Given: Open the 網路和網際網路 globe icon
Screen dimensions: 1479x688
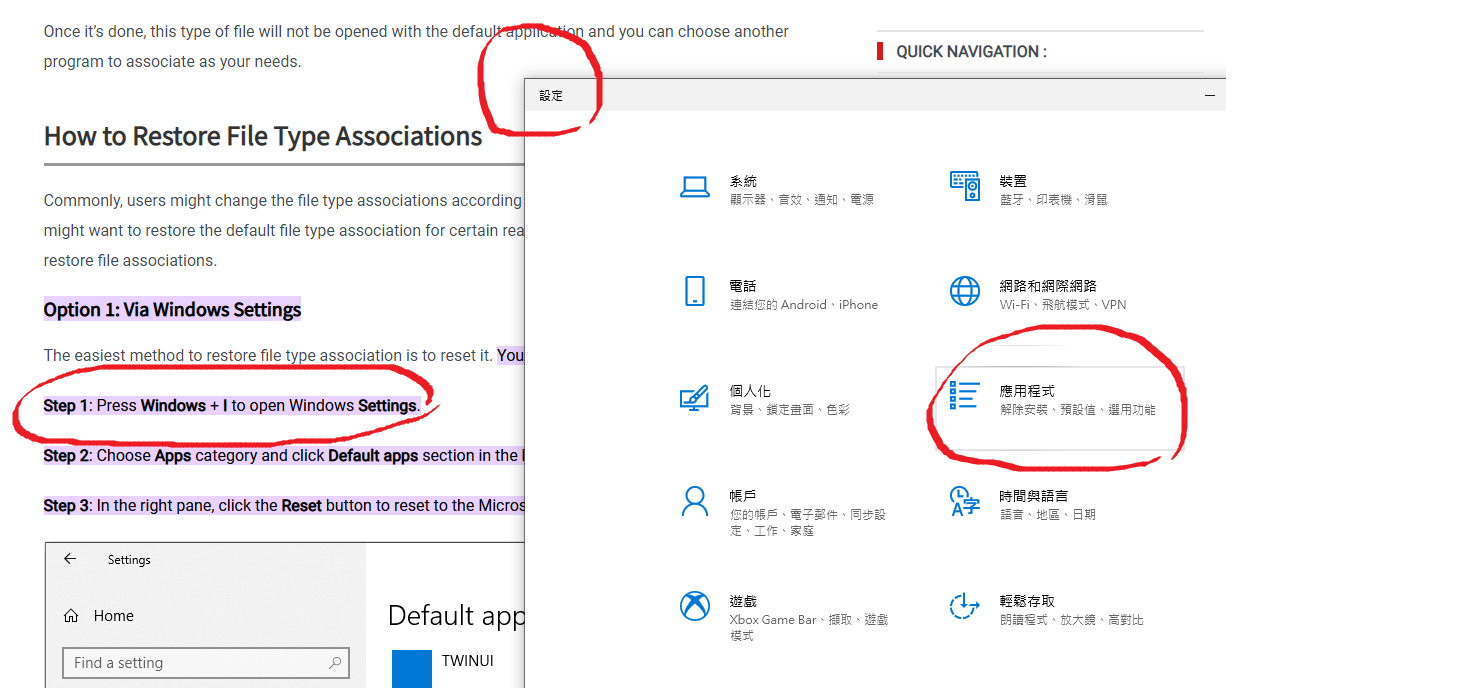Looking at the screenshot, I should tap(964, 291).
